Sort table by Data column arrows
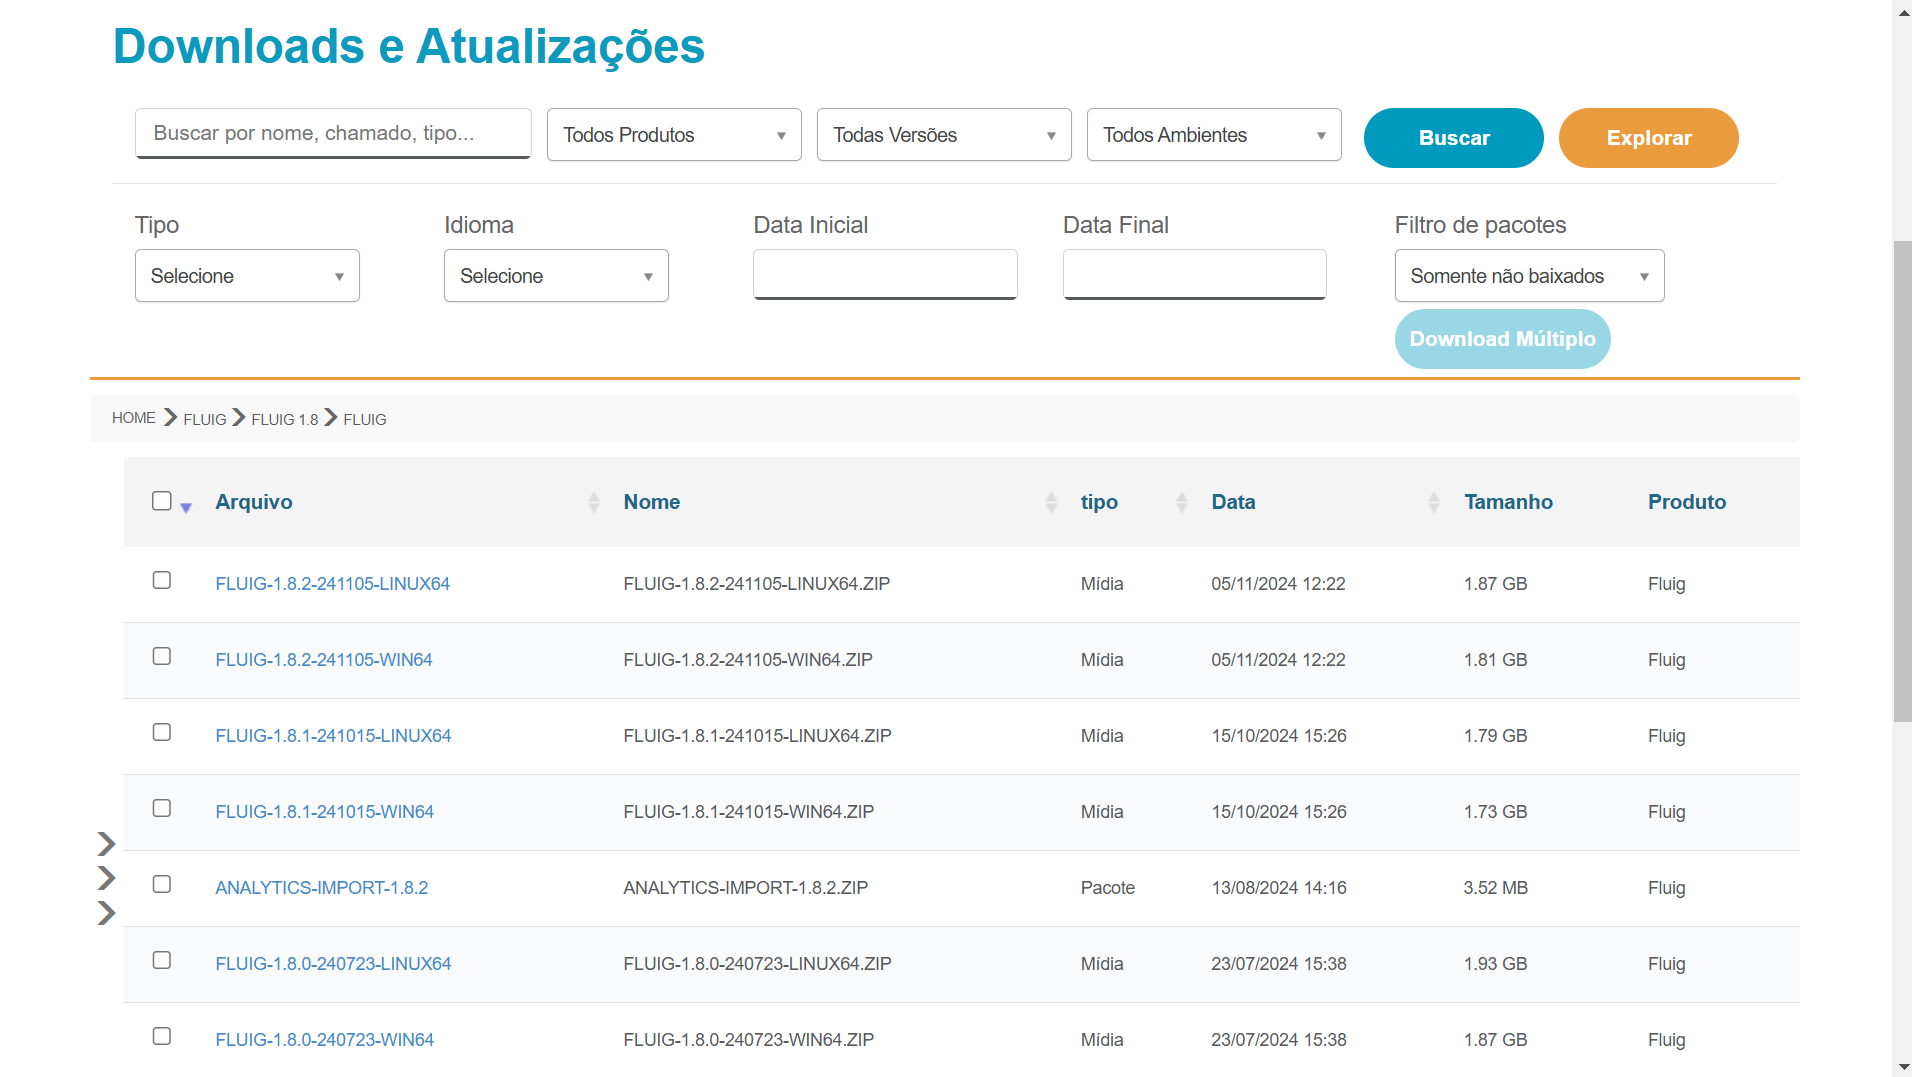 (1434, 502)
